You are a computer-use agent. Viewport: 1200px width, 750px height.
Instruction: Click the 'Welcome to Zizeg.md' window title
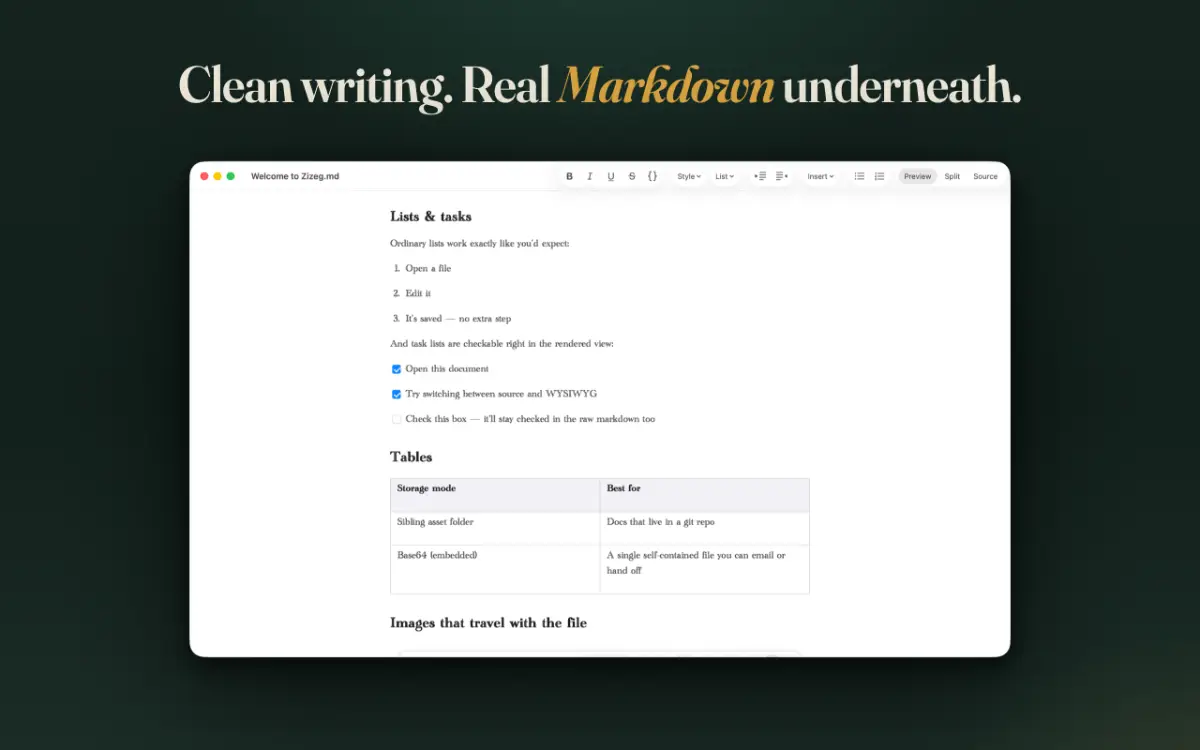295,176
